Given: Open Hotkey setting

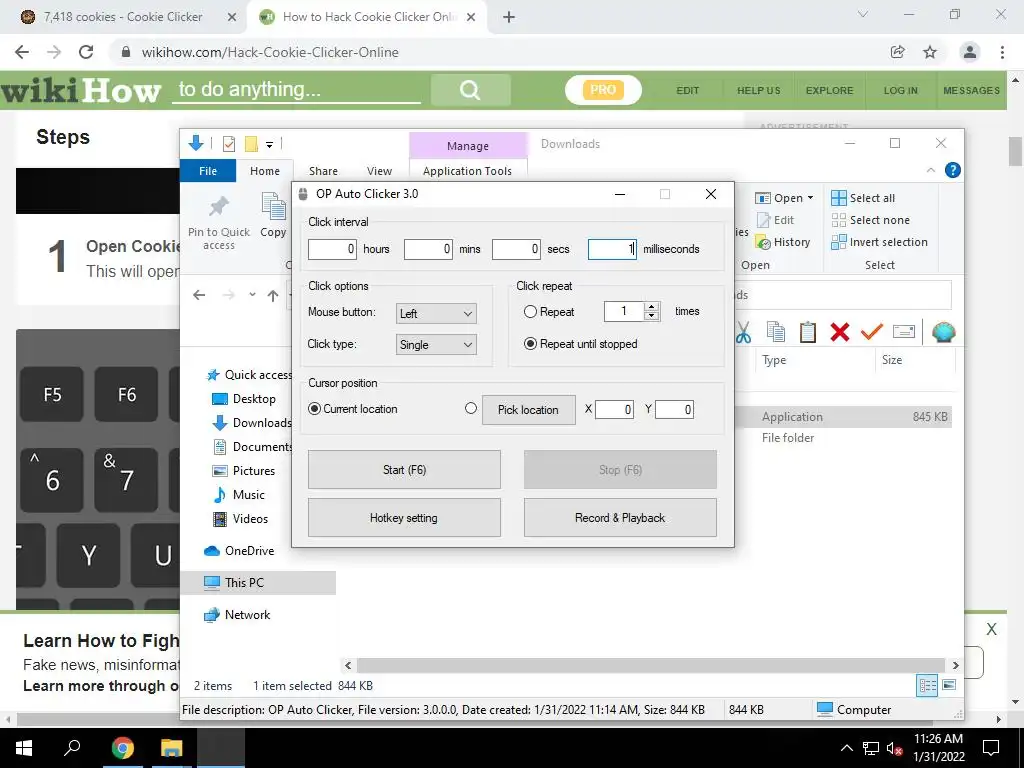Looking at the screenshot, I should tap(404, 518).
